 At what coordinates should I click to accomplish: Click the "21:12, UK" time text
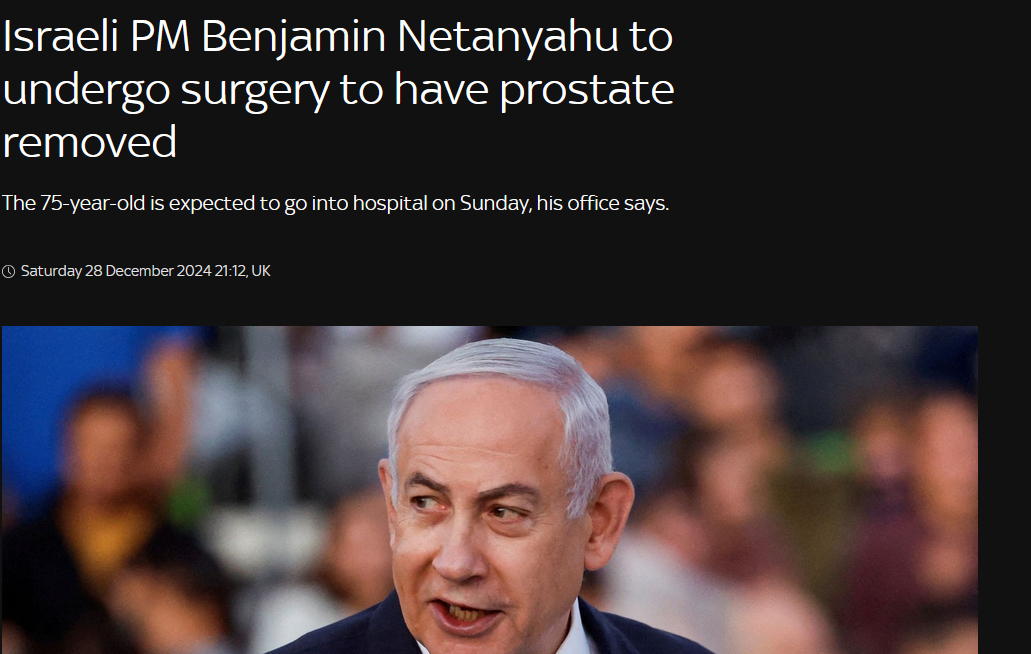243,271
